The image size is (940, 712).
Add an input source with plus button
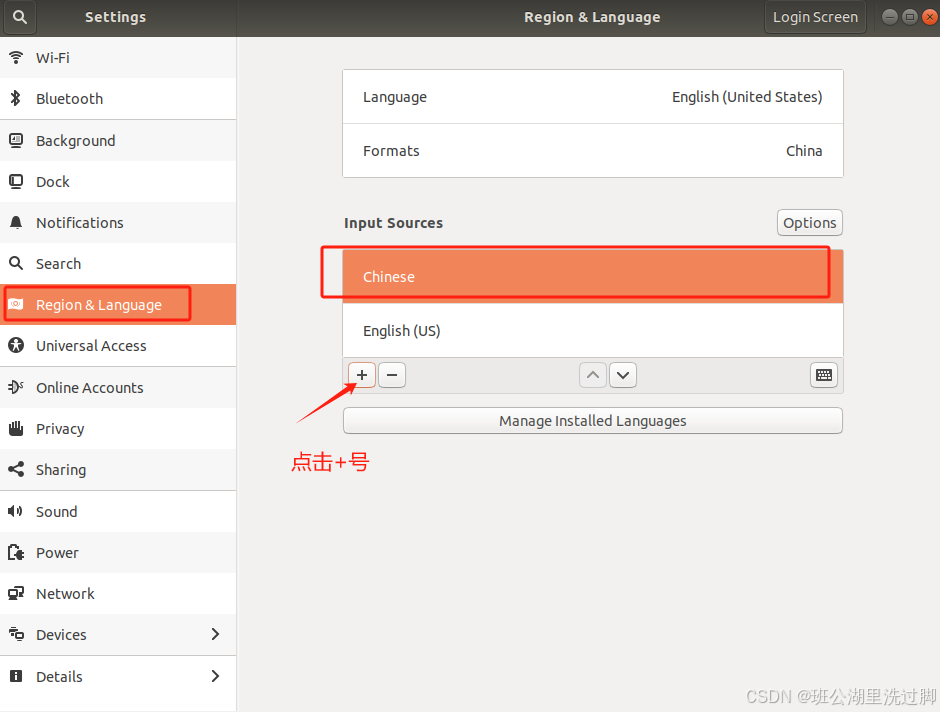362,375
